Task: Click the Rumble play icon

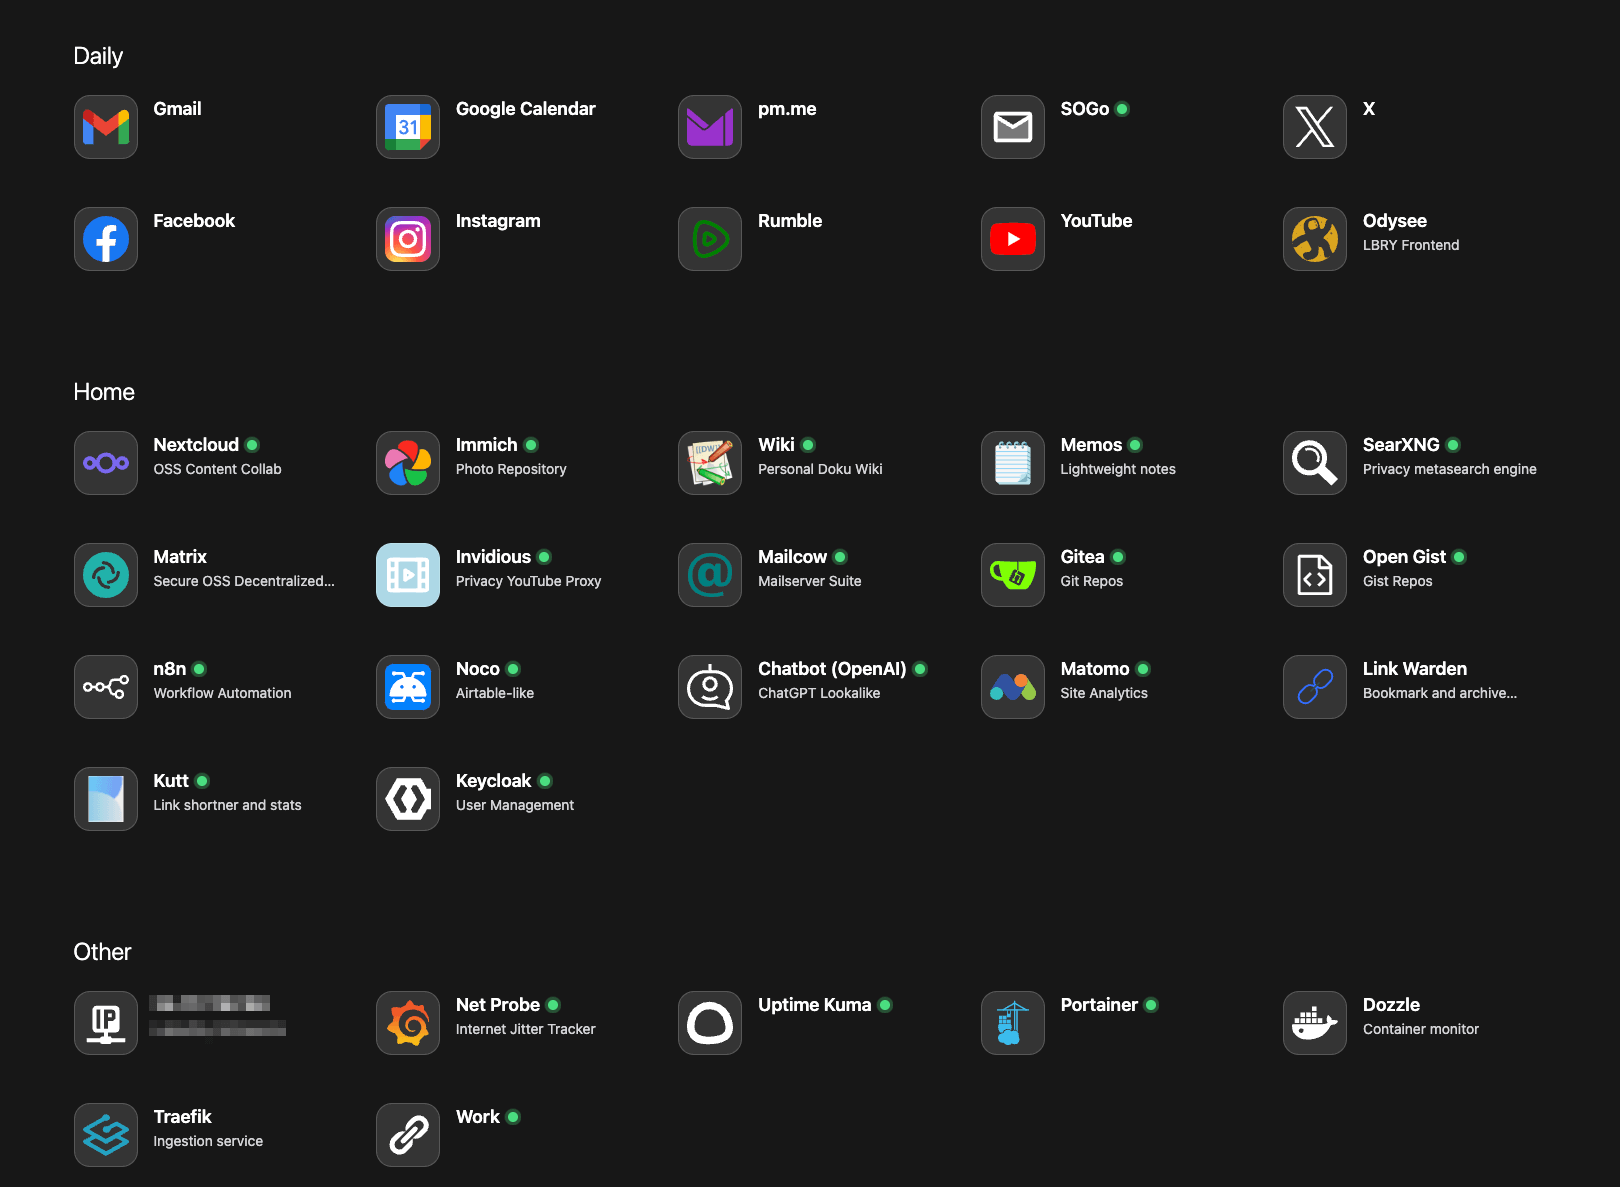Action: pyautogui.click(x=710, y=239)
